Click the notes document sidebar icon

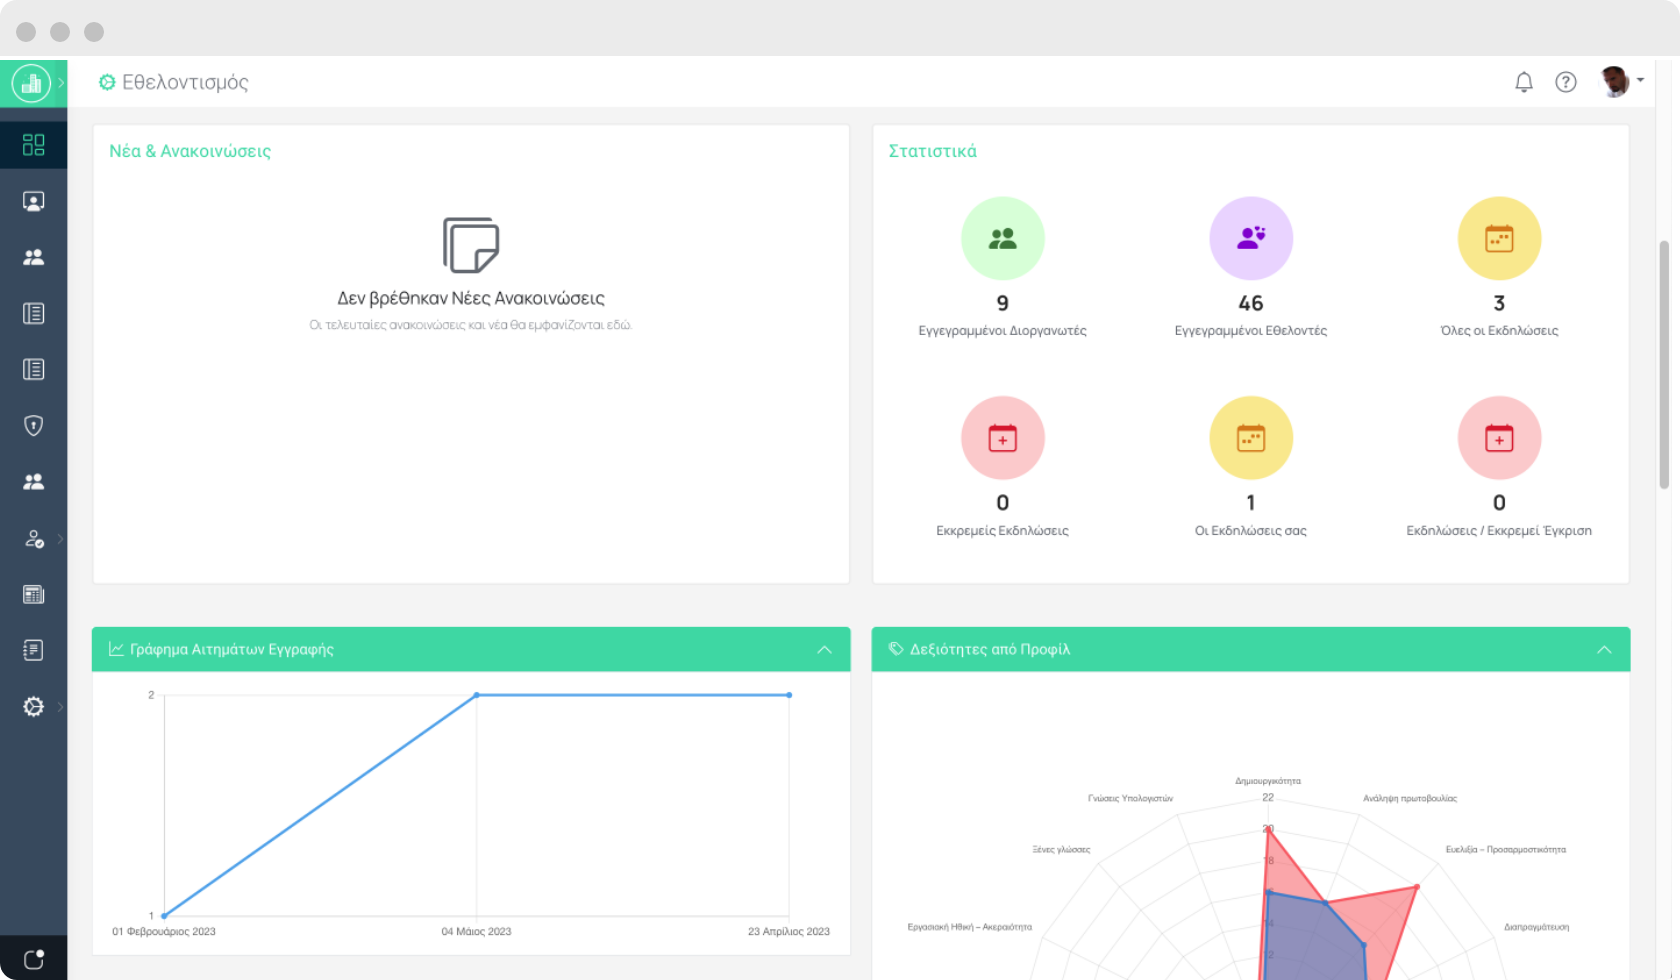(x=33, y=651)
